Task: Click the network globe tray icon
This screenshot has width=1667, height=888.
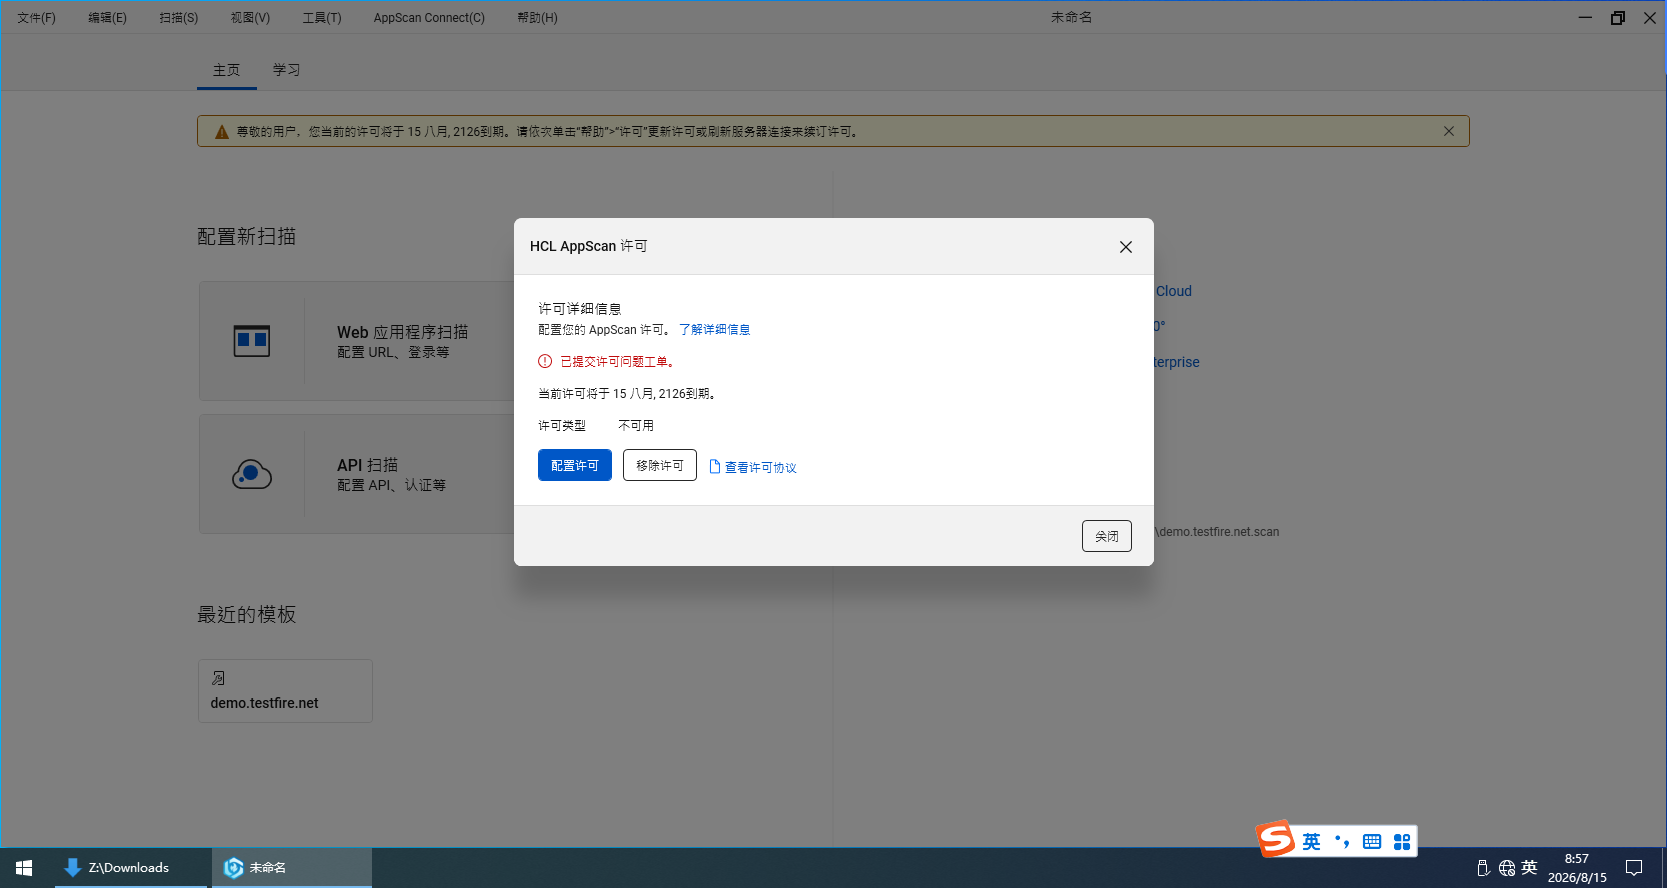Action: click(1507, 868)
